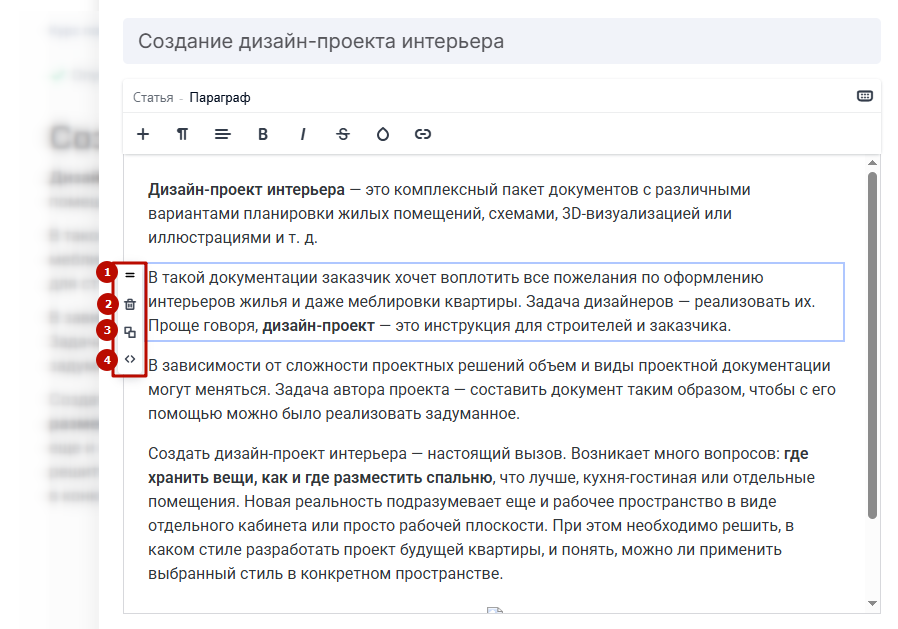The width and height of the screenshot is (898, 629).
Task: Open the paragraph format pilcrow menu
Action: pos(183,134)
